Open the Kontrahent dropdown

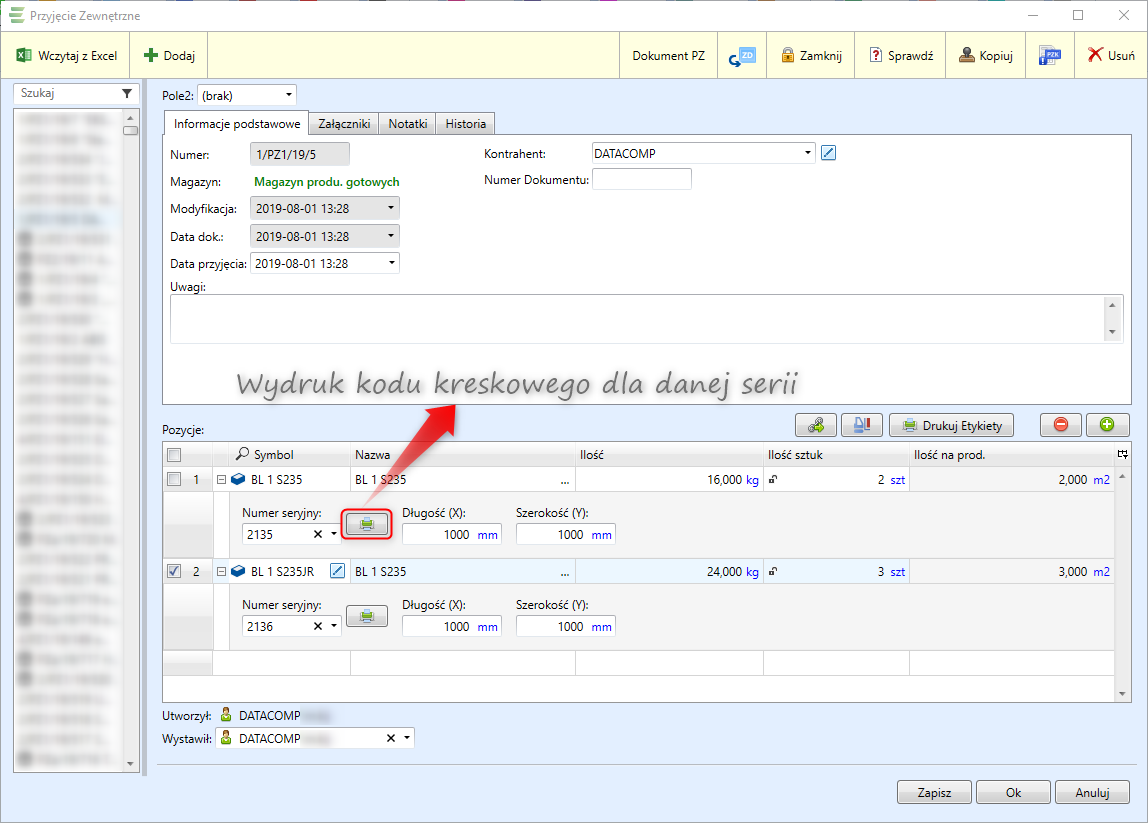pos(808,153)
